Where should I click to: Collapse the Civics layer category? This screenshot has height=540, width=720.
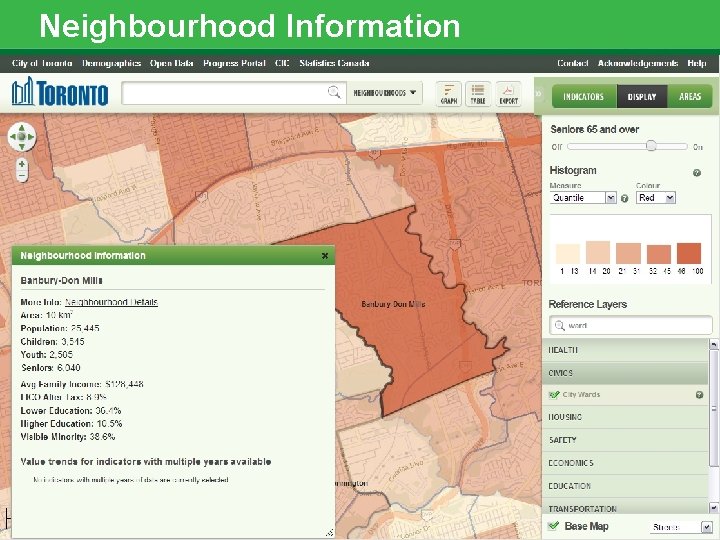pyautogui.click(x=625, y=373)
